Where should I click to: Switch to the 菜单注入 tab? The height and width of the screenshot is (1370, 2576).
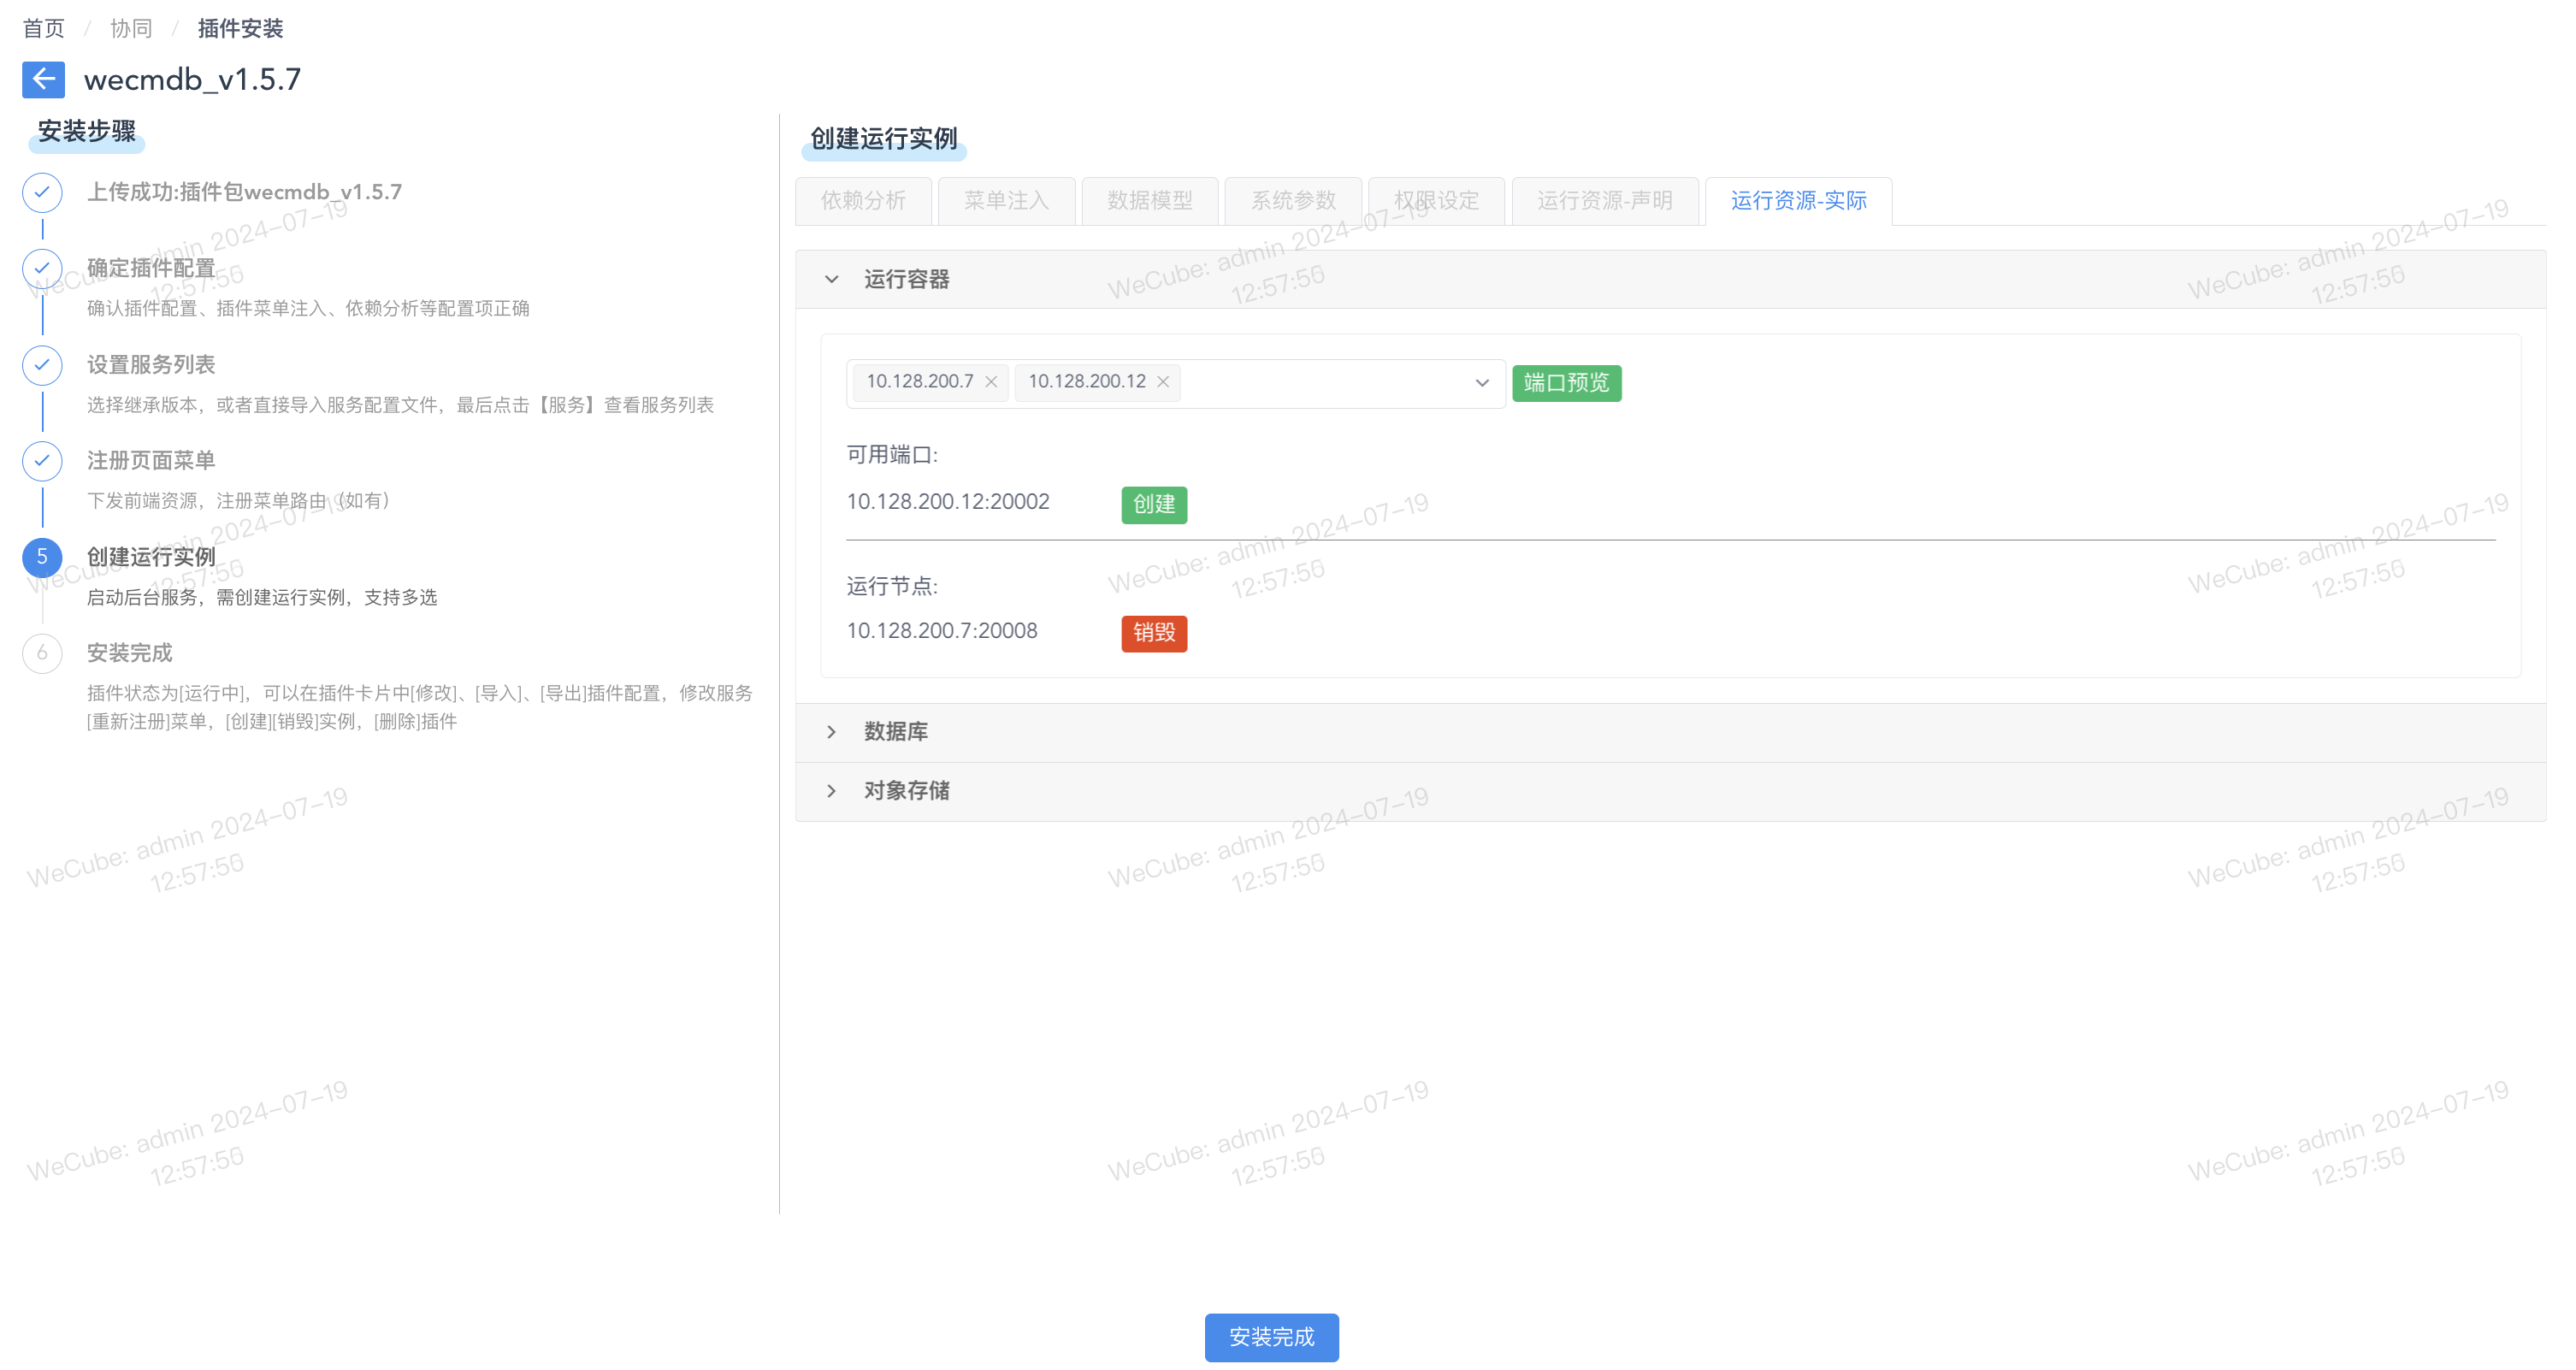tap(1006, 201)
